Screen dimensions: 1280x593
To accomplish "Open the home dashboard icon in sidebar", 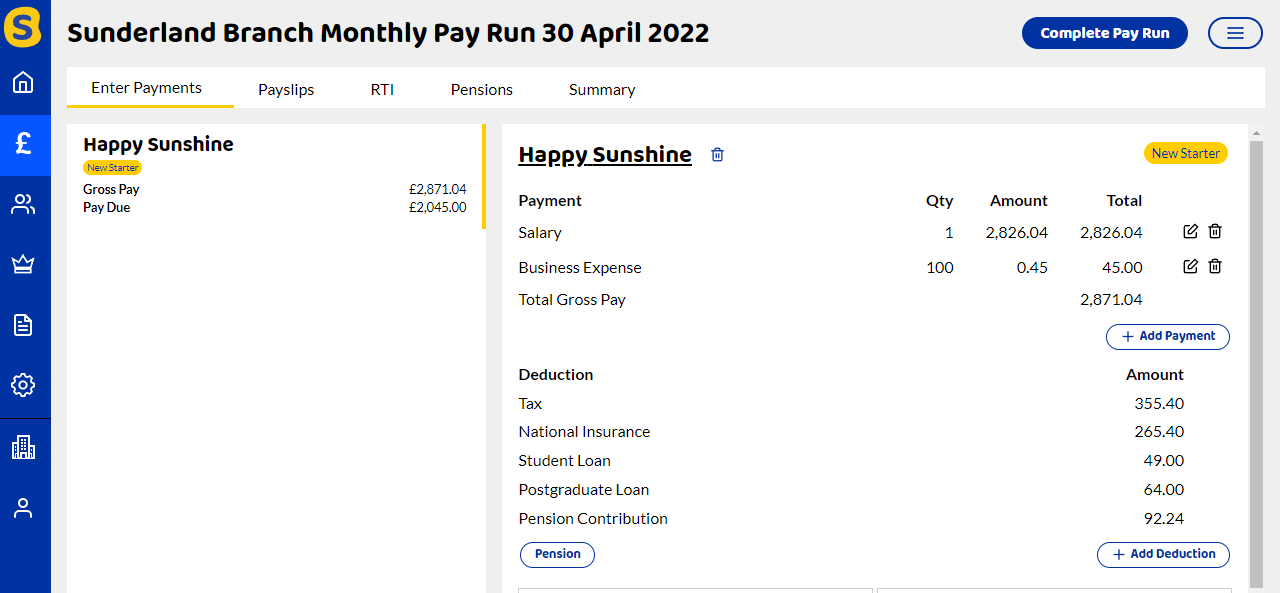I will (23, 84).
